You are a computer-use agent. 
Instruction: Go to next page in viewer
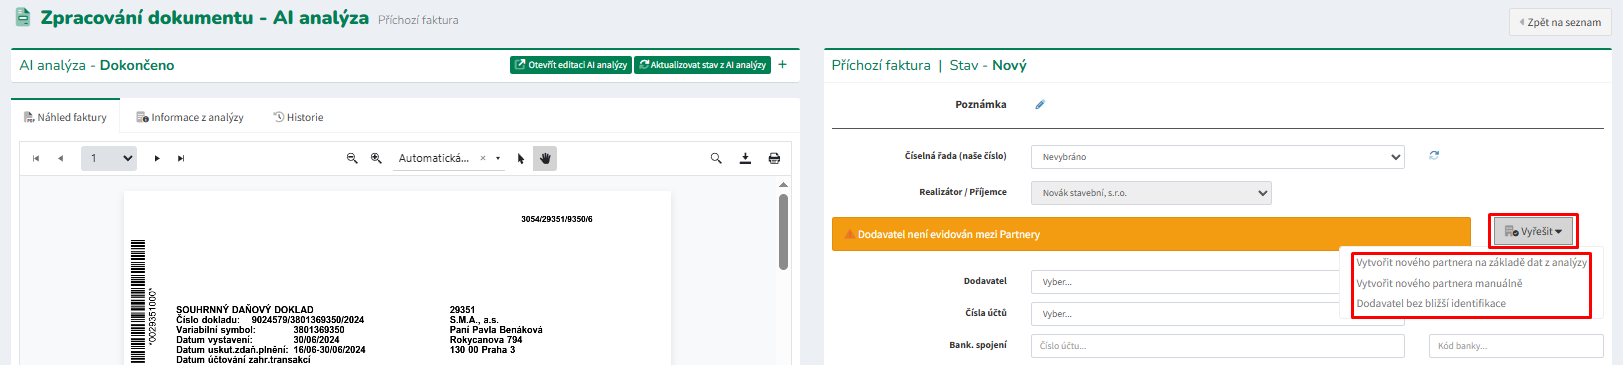click(x=157, y=158)
